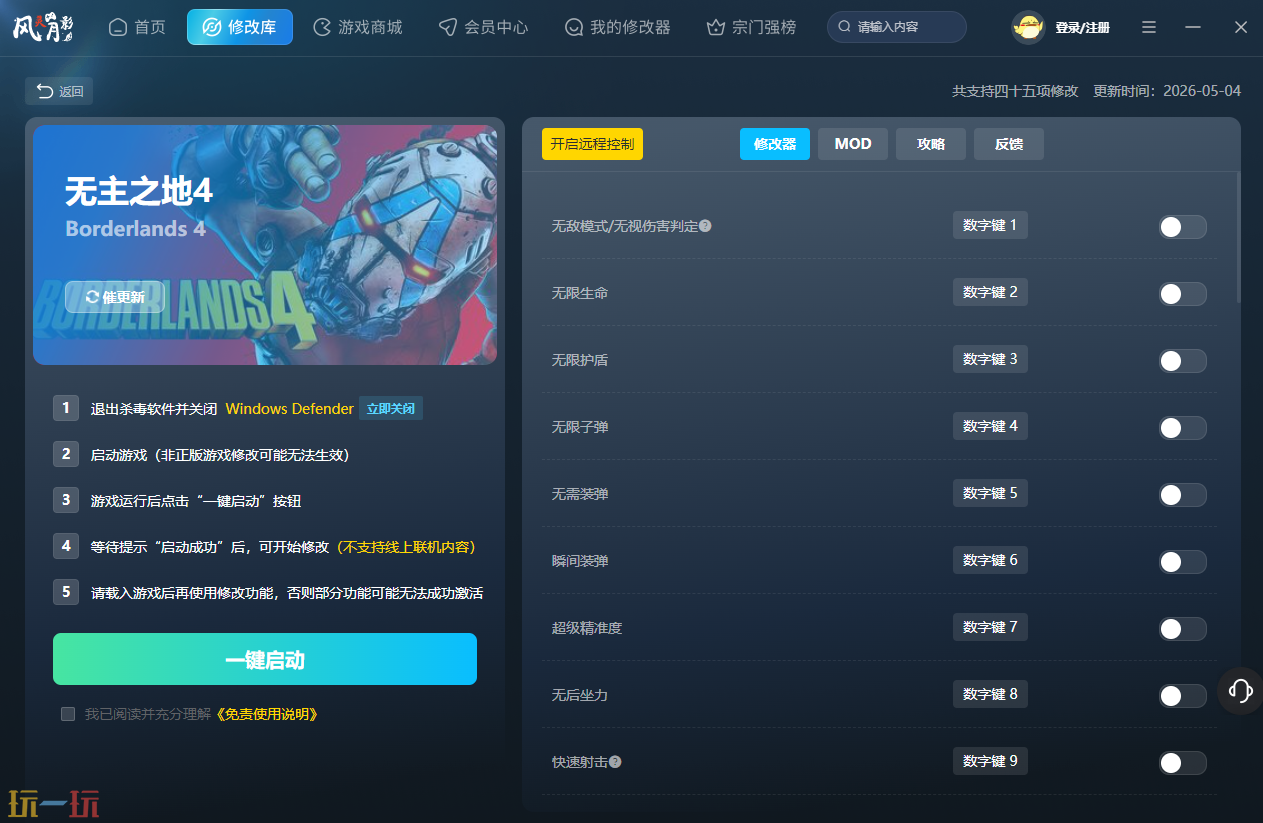
Task: Switch to the MOD tab
Action: (853, 144)
